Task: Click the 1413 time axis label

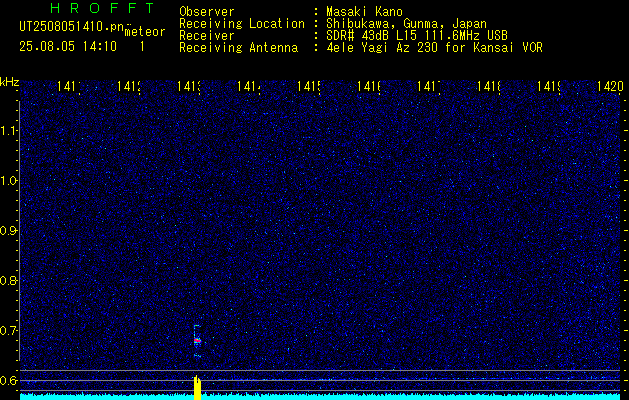Action: click(x=189, y=86)
